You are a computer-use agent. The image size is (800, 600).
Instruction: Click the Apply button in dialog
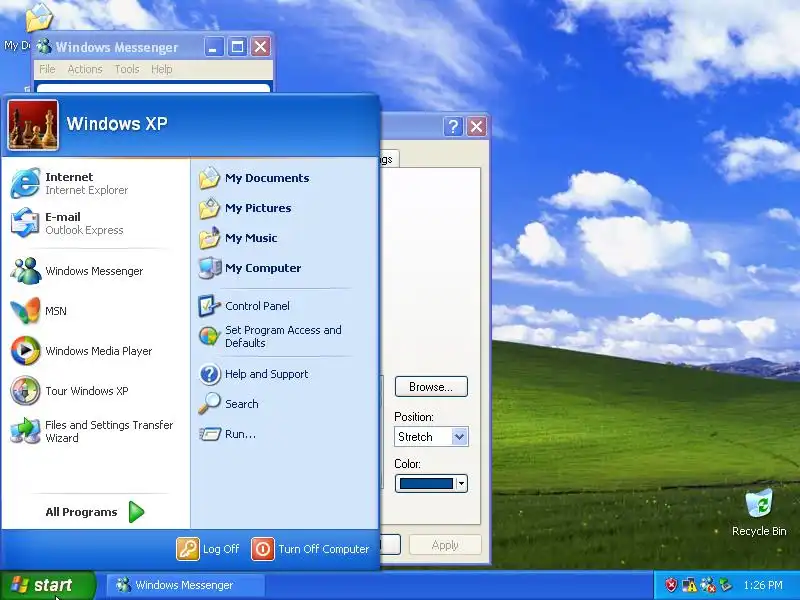(445, 545)
